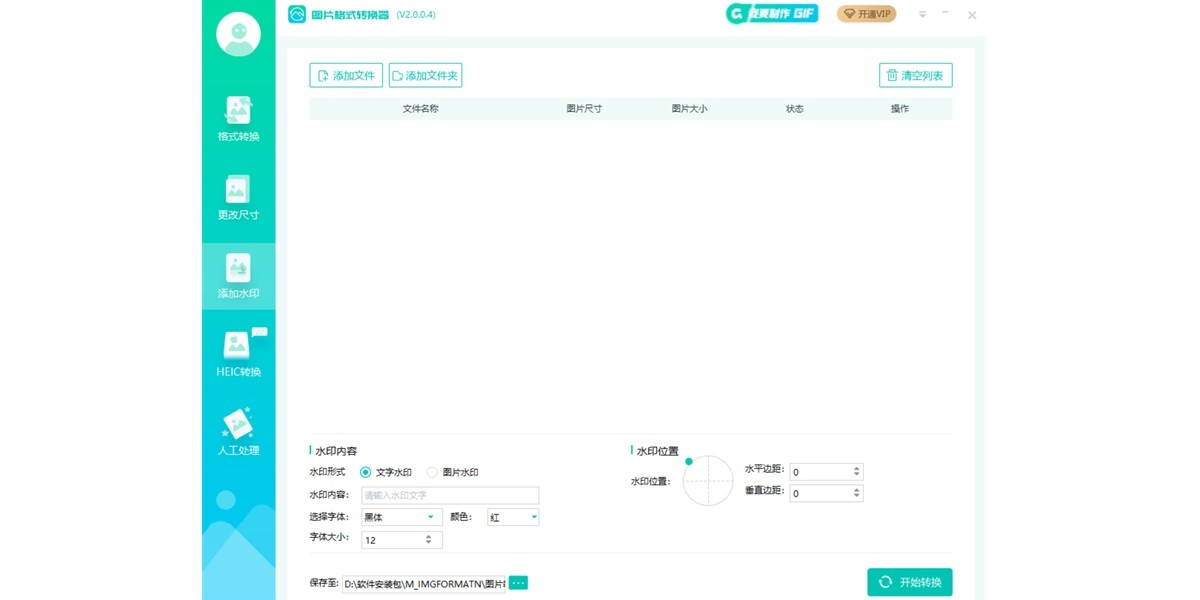Click the 添加文件 add files button
The image size is (1200, 600).
tap(345, 74)
